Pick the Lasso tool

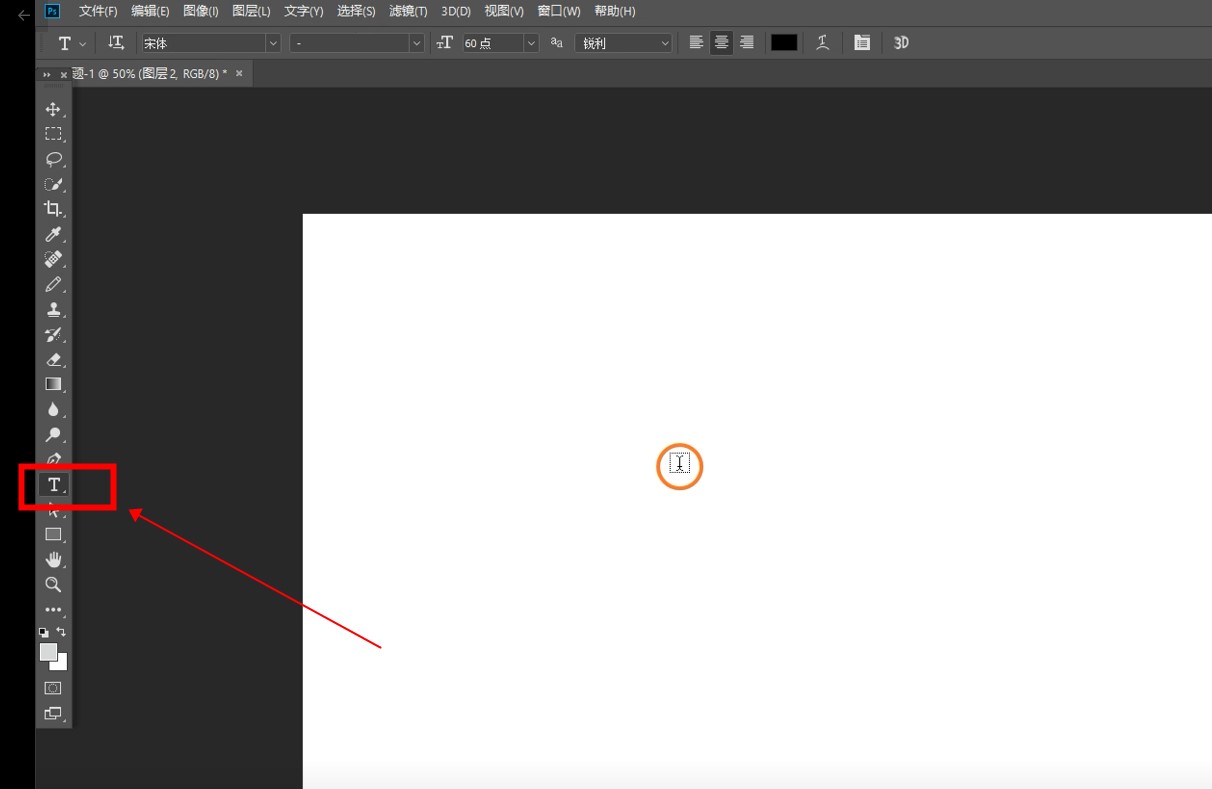(x=53, y=159)
